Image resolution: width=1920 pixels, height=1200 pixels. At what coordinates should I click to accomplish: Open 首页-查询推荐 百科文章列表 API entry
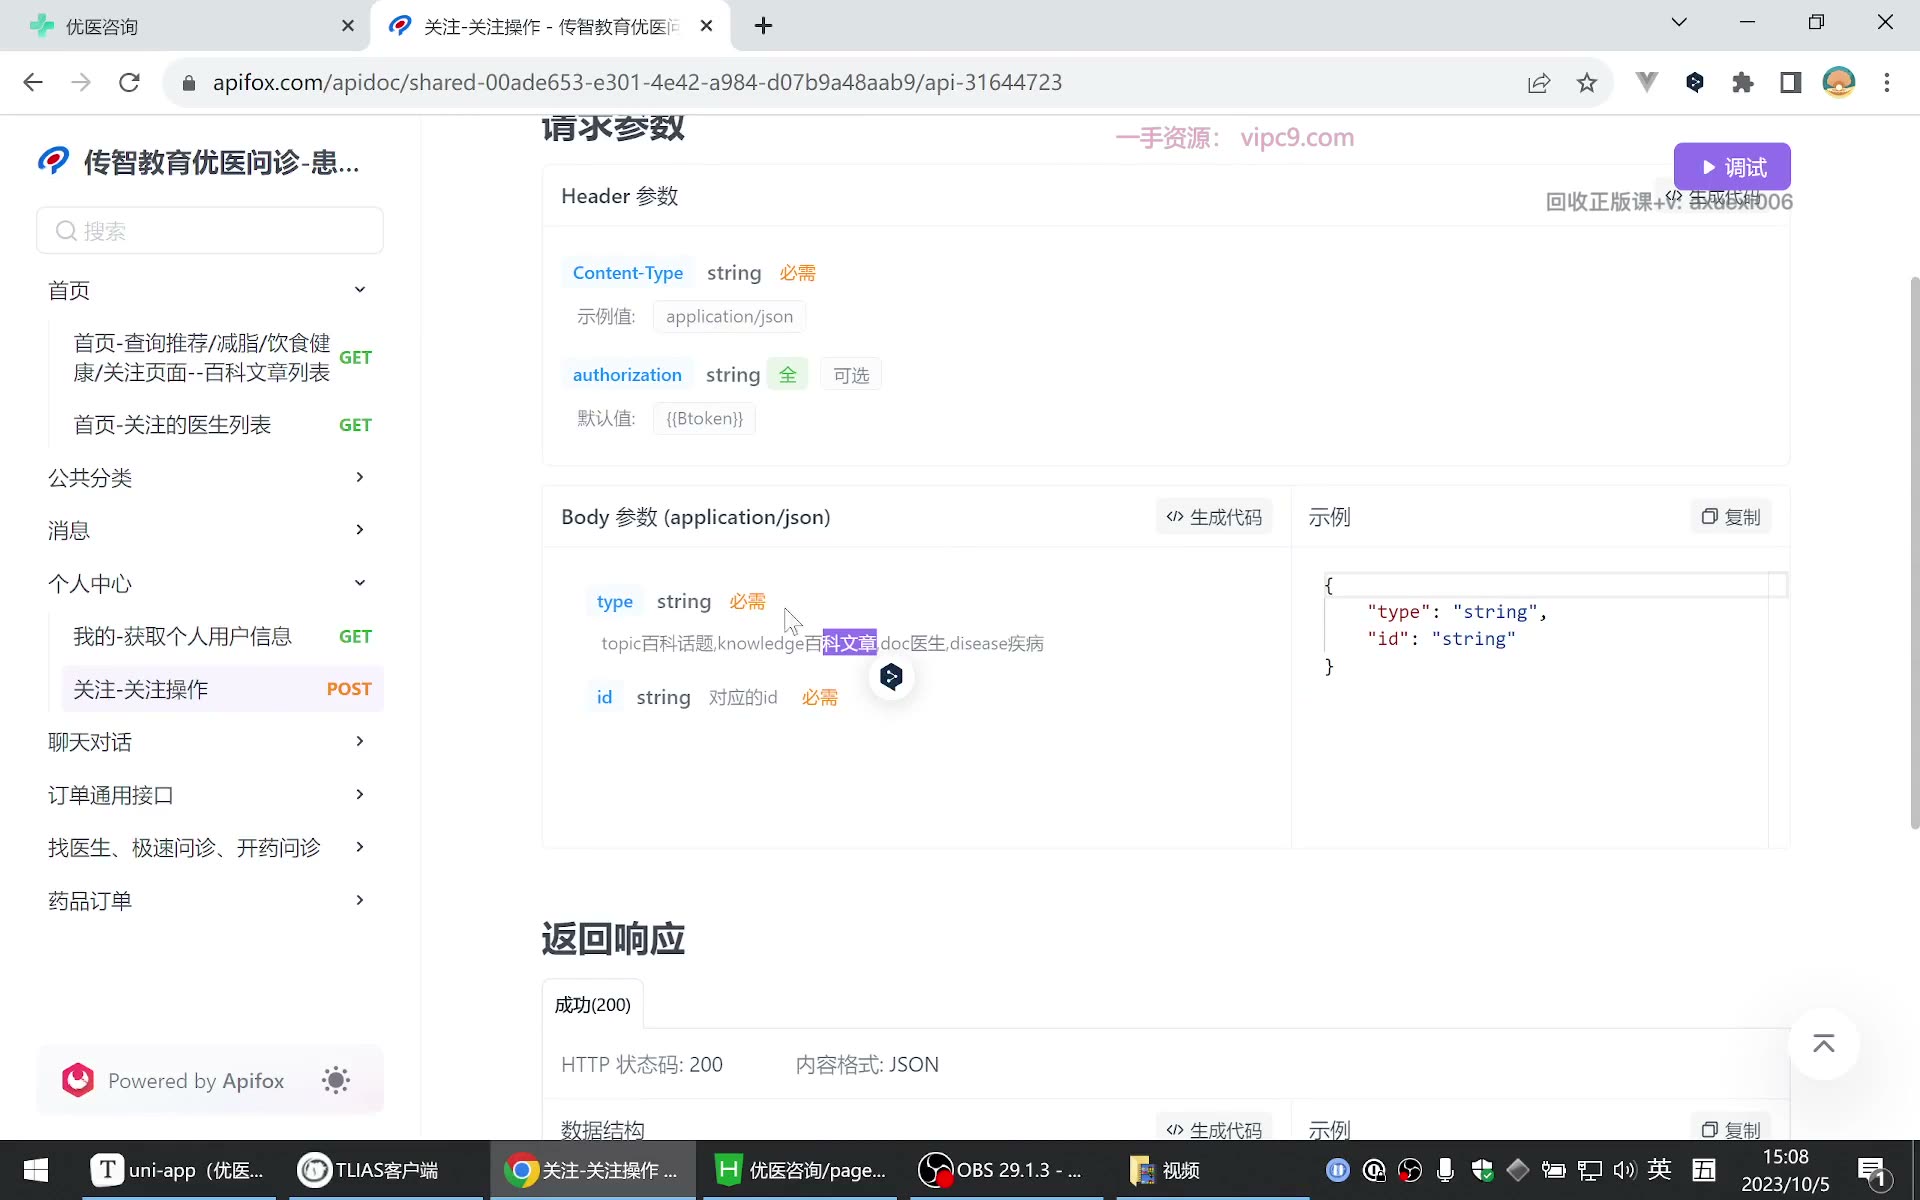[222, 358]
